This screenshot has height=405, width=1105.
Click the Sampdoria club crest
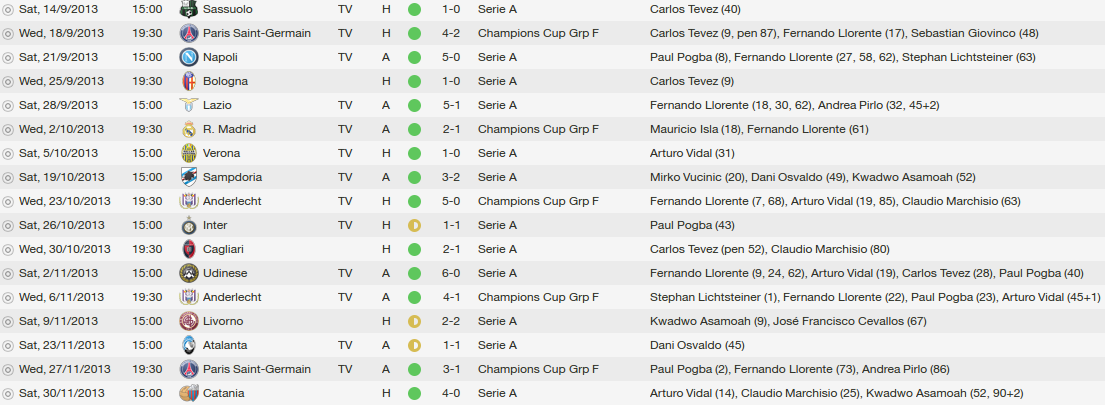pos(188,177)
